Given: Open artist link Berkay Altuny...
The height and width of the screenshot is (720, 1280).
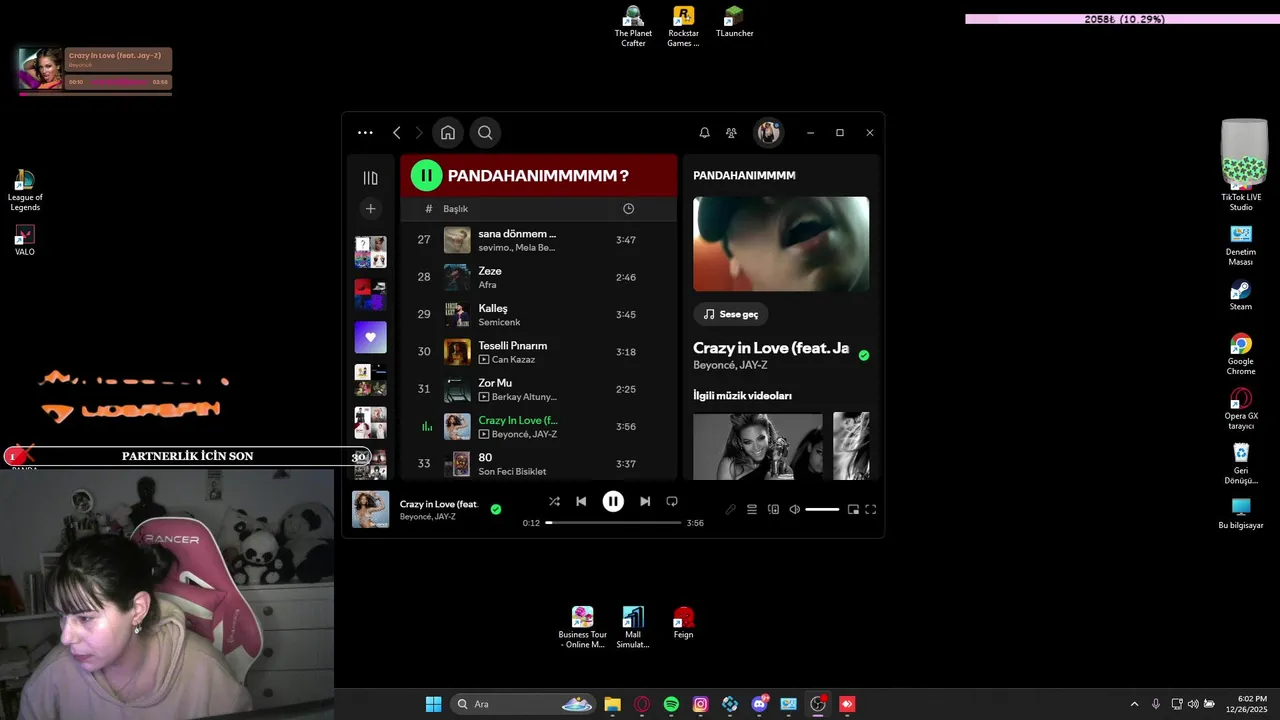Looking at the screenshot, I should tap(524, 397).
